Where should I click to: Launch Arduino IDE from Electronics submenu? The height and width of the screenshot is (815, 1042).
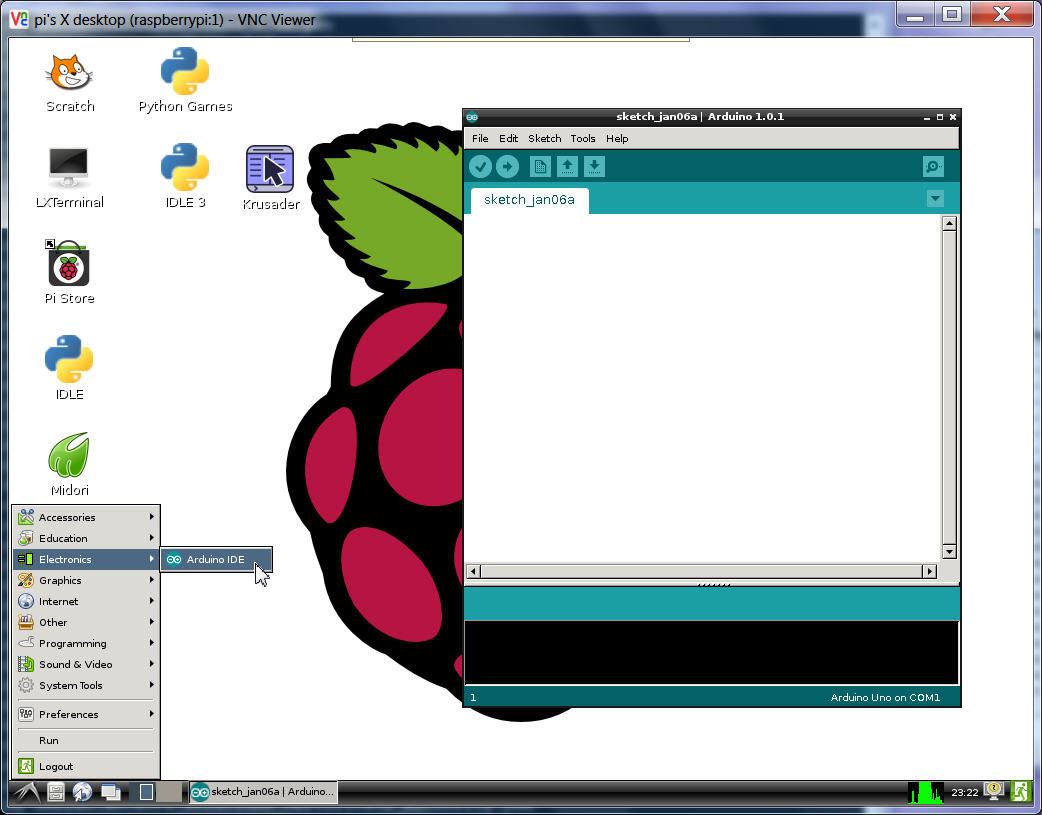(215, 559)
